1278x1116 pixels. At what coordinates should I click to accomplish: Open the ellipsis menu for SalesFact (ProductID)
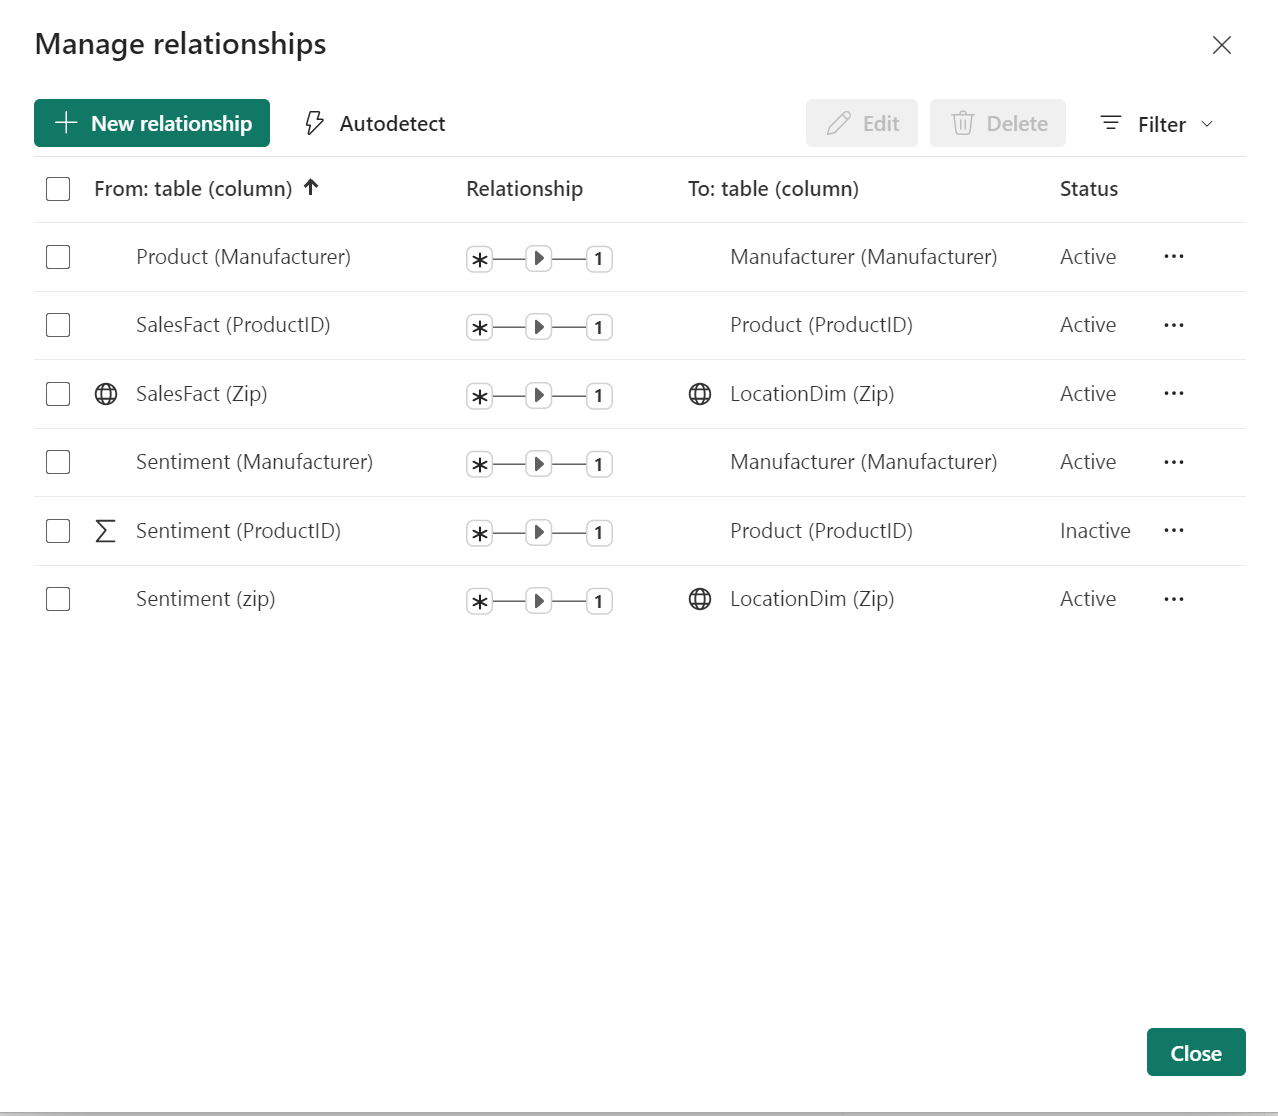pyautogui.click(x=1173, y=325)
